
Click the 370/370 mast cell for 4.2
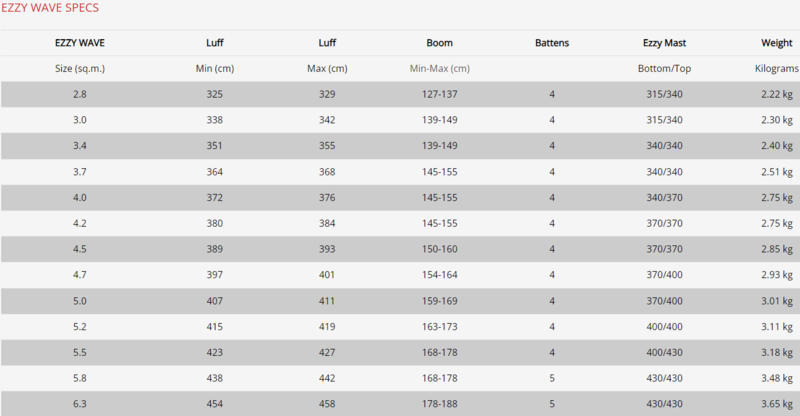(664, 223)
